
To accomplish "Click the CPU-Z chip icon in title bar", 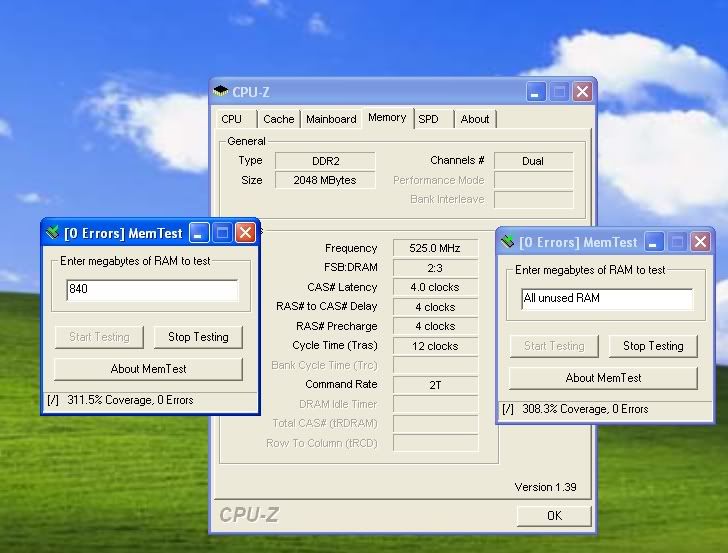I will click(221, 91).
